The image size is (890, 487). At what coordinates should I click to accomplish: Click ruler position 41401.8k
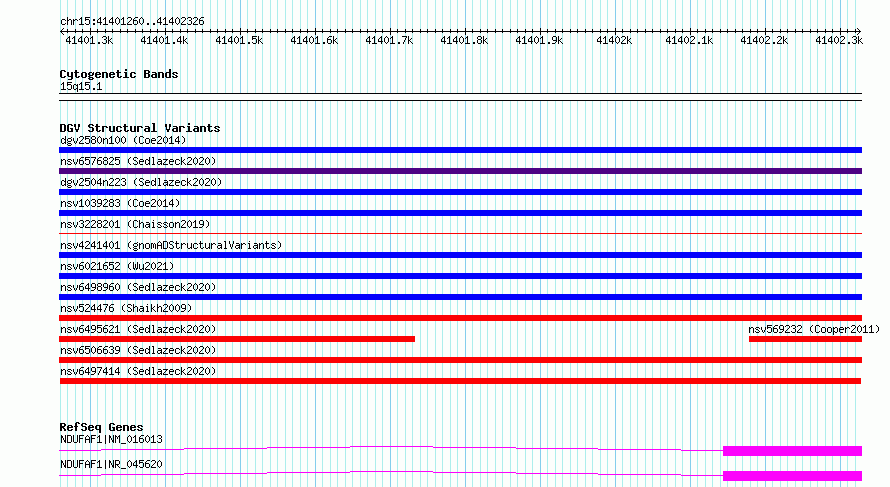(x=464, y=40)
